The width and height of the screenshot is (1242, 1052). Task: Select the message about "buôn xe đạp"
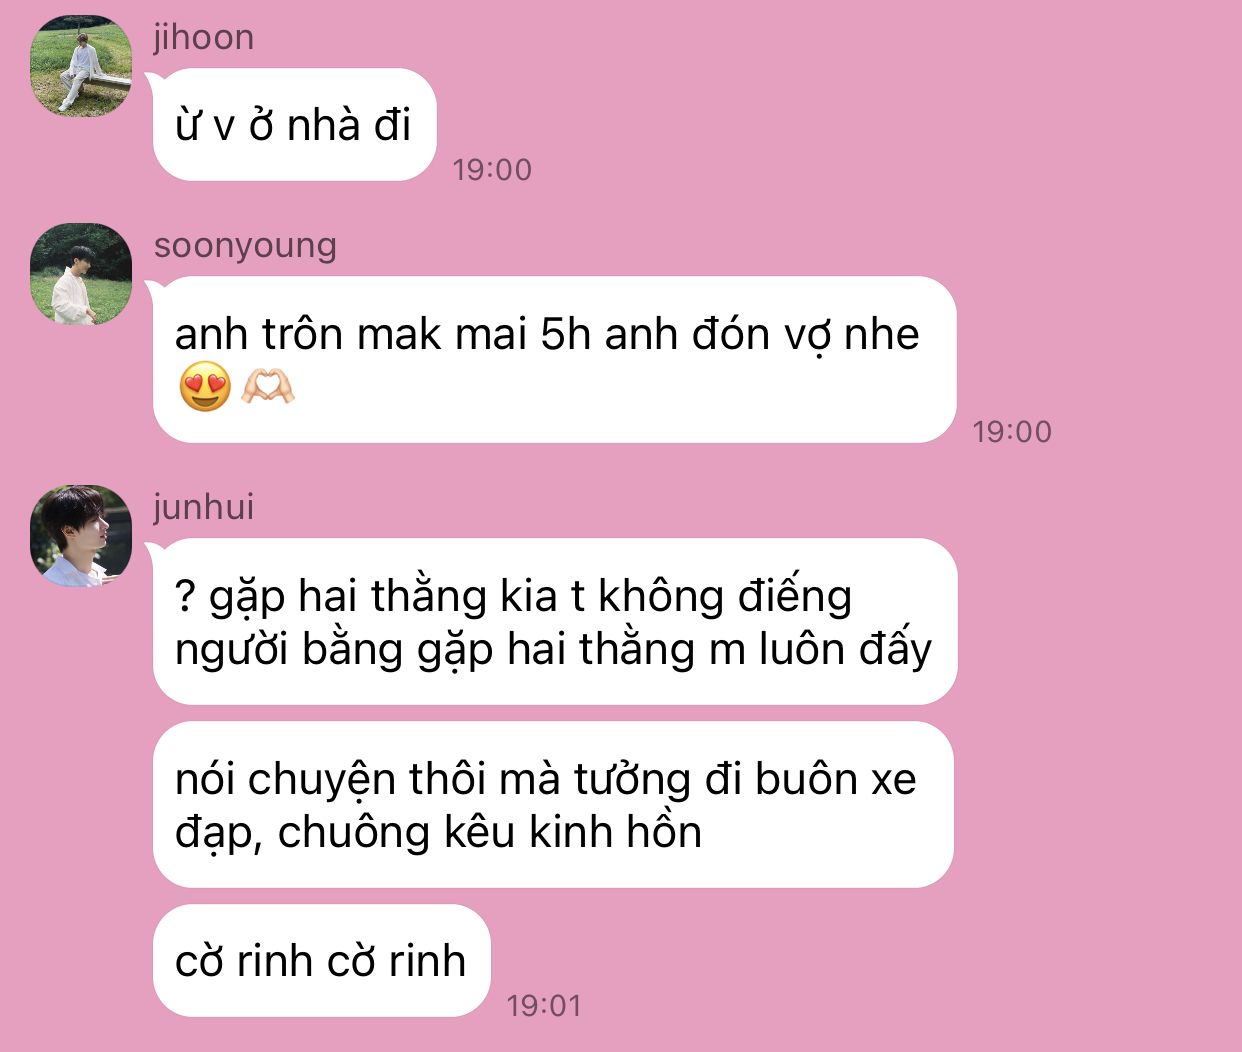(x=553, y=805)
